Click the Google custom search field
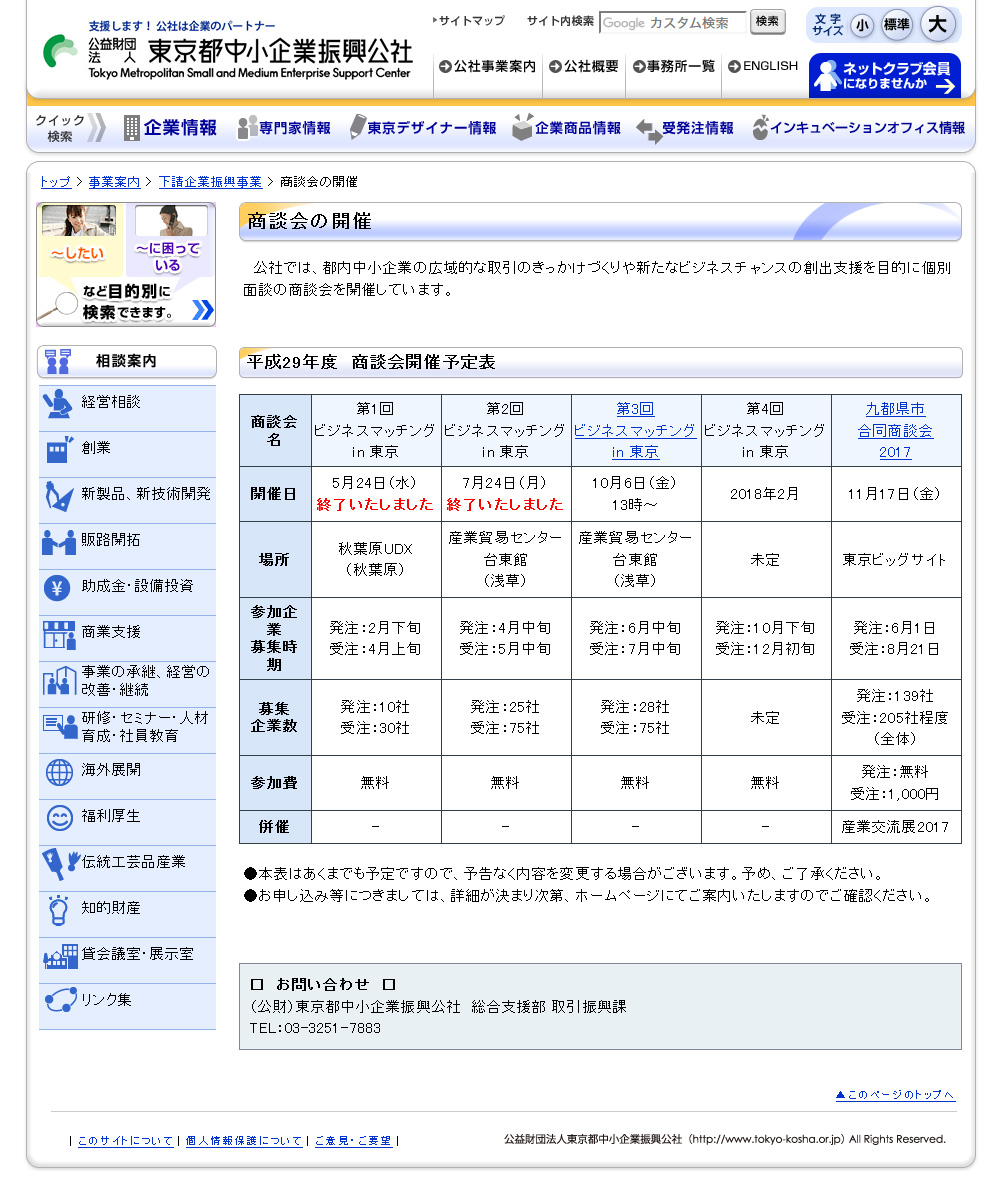This screenshot has width=1000, height=1185. [672, 22]
